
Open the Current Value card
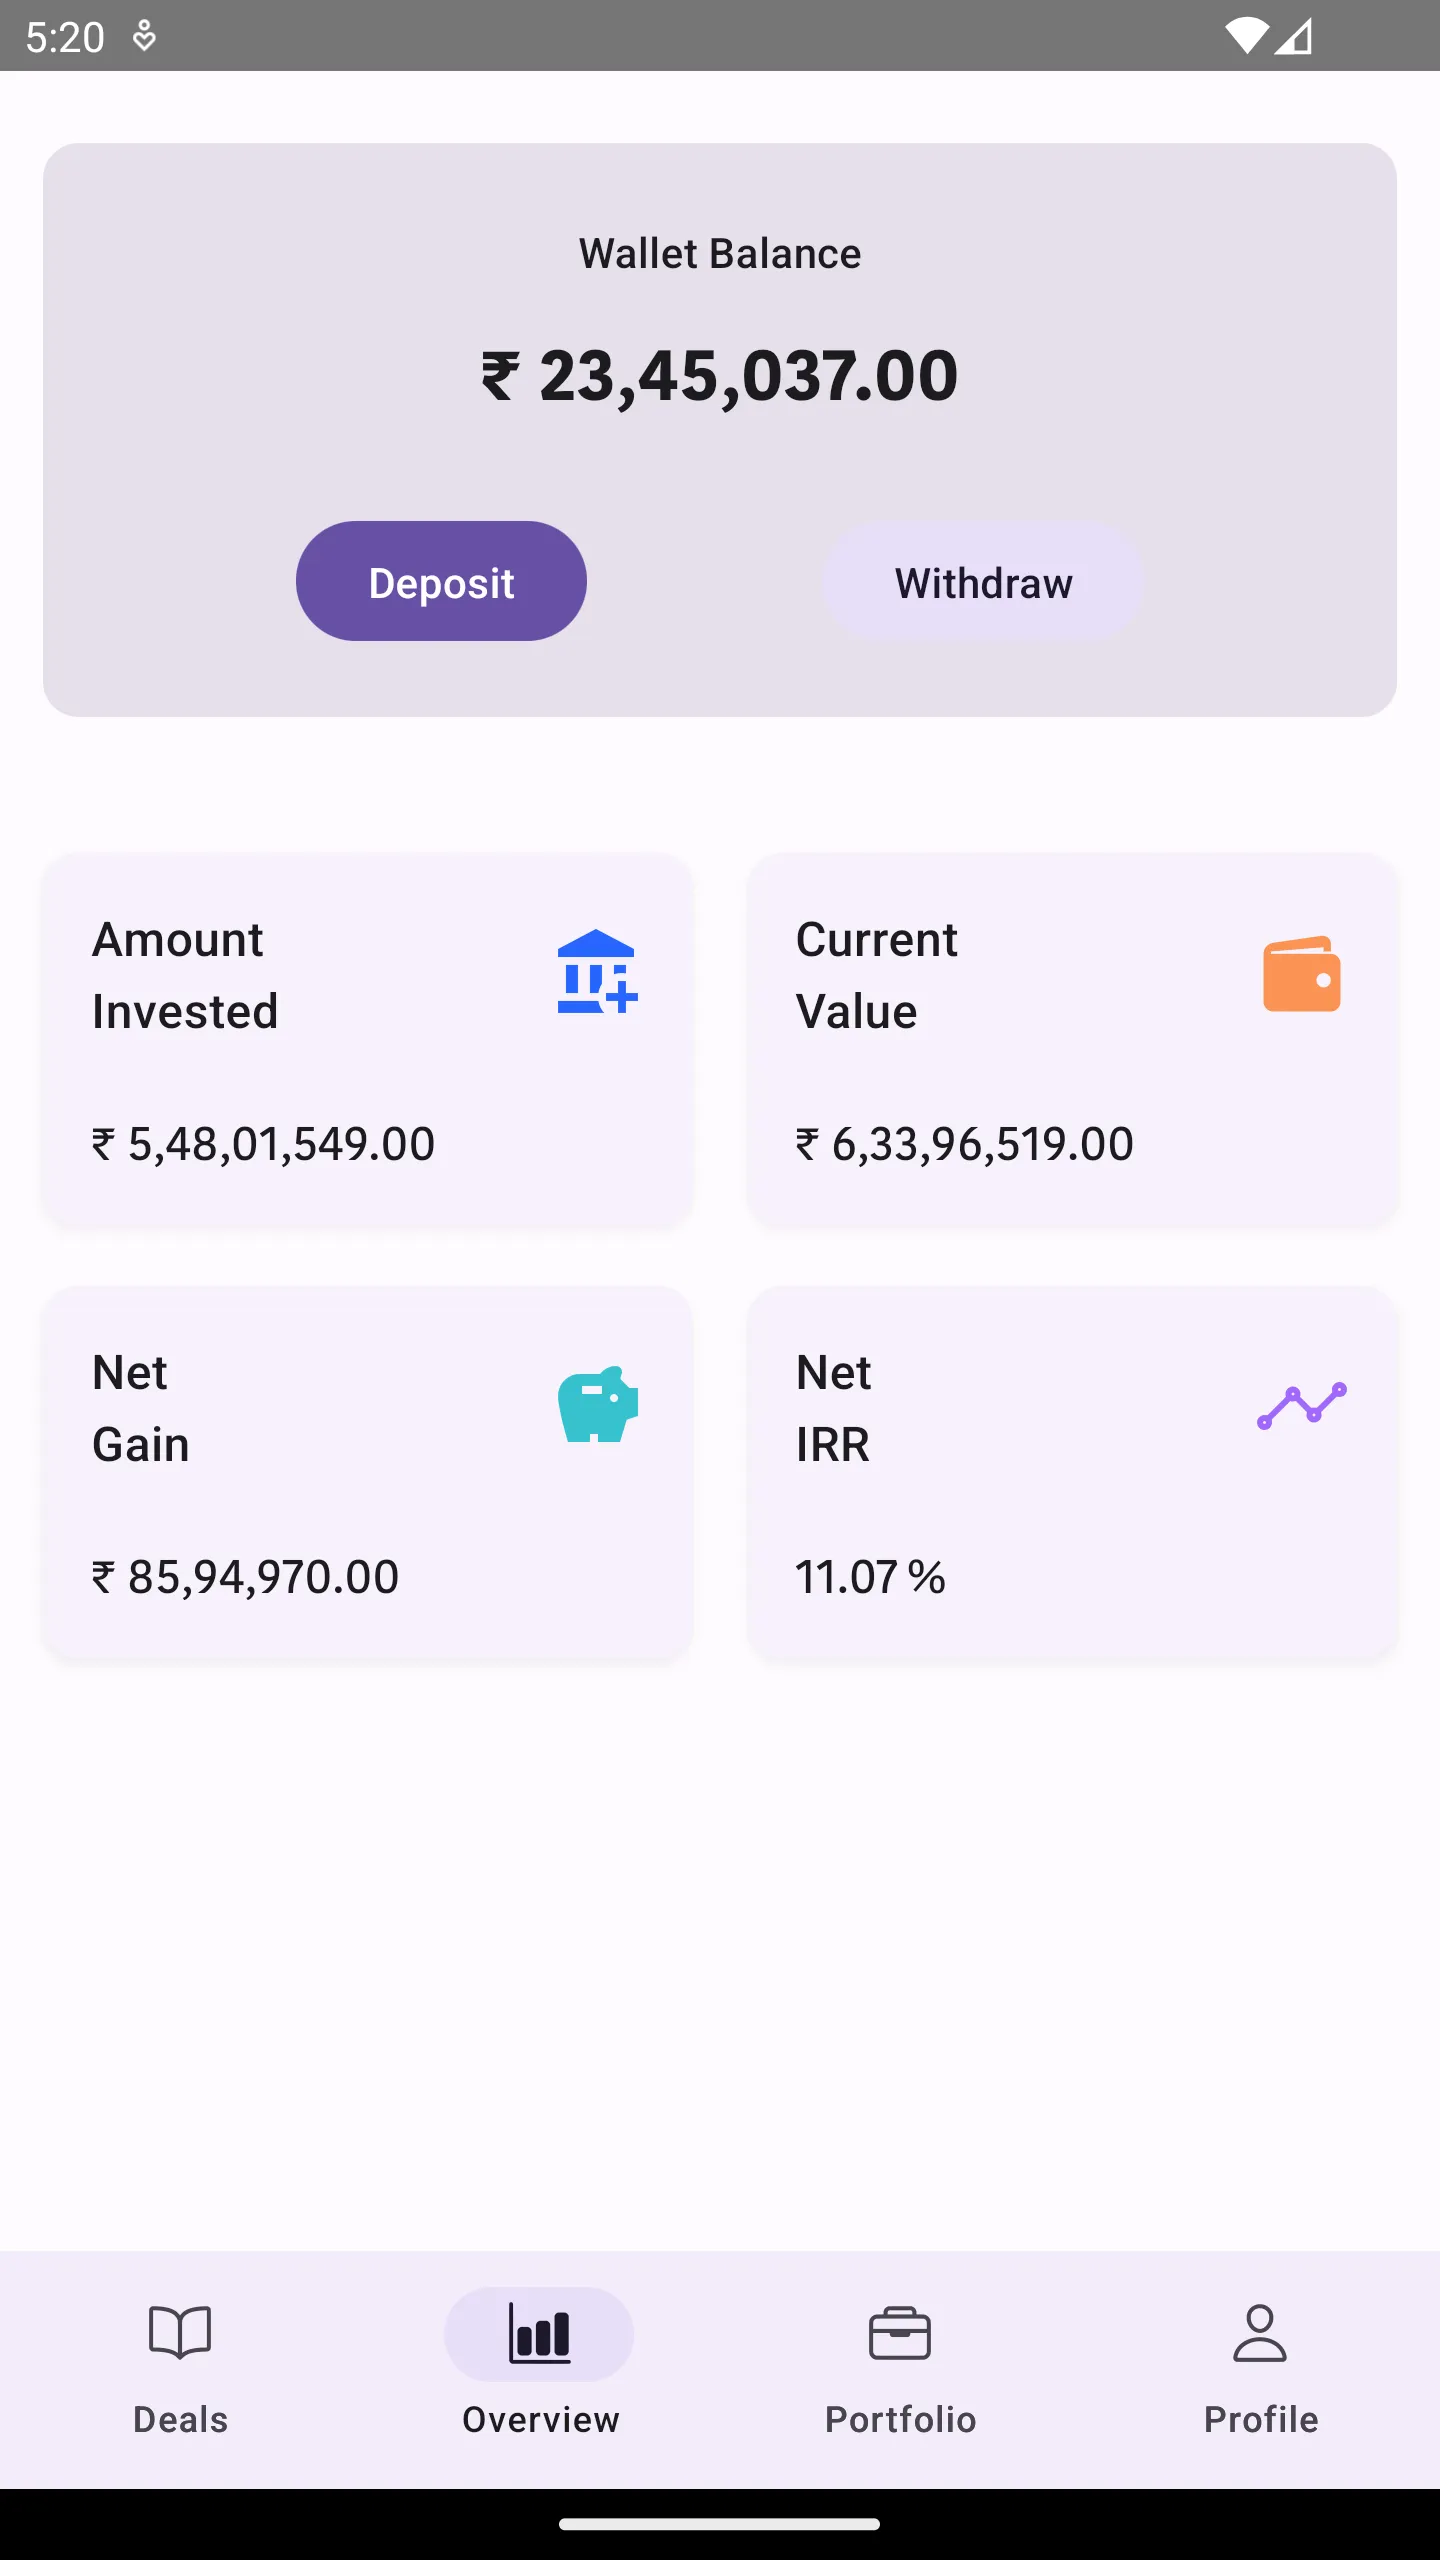pos(1071,1040)
